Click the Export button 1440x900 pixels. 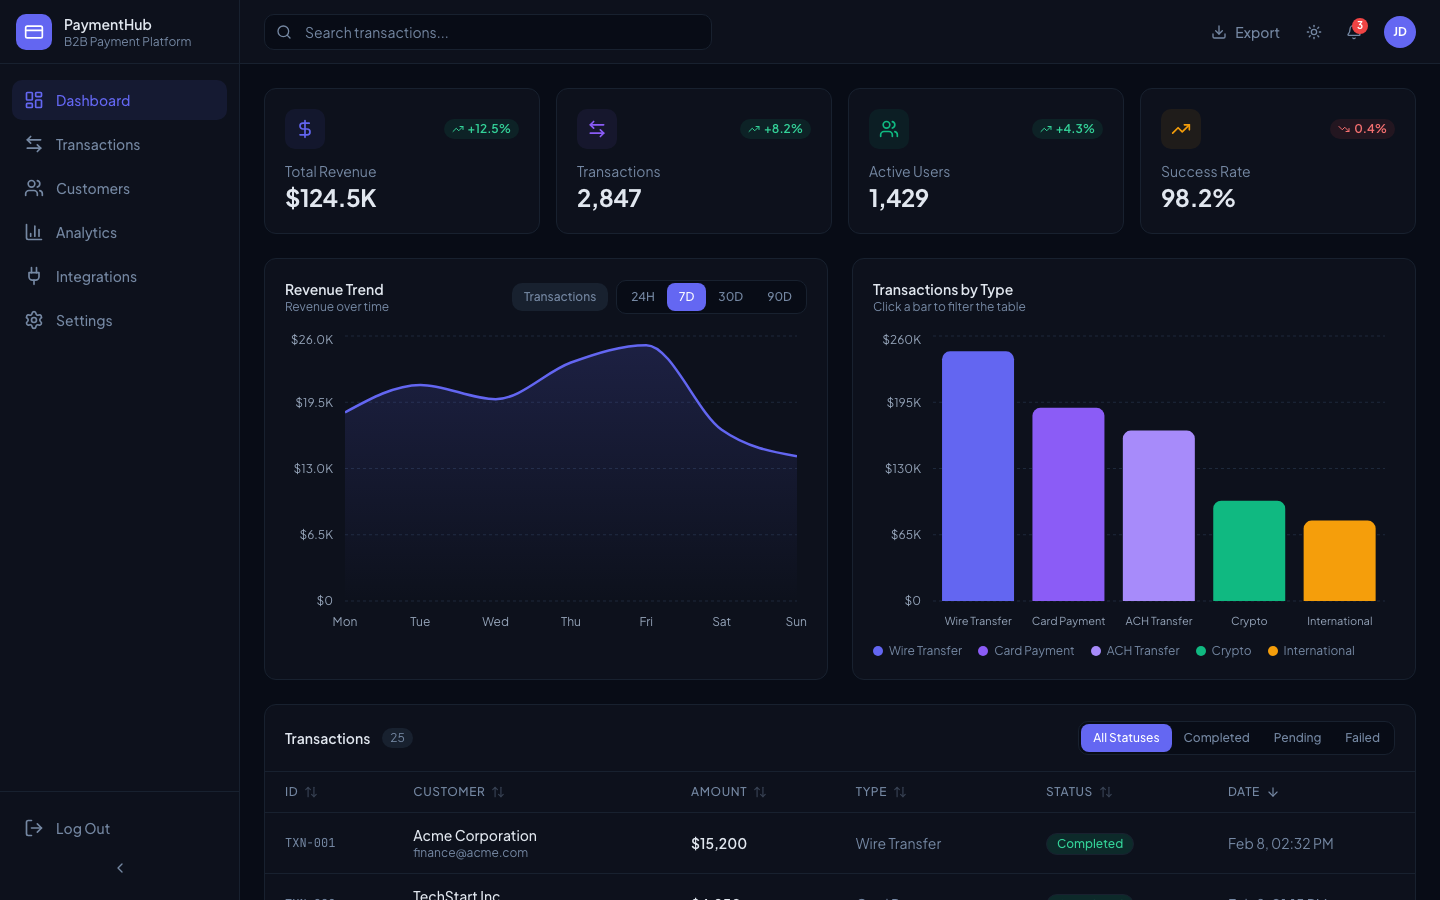click(1245, 32)
